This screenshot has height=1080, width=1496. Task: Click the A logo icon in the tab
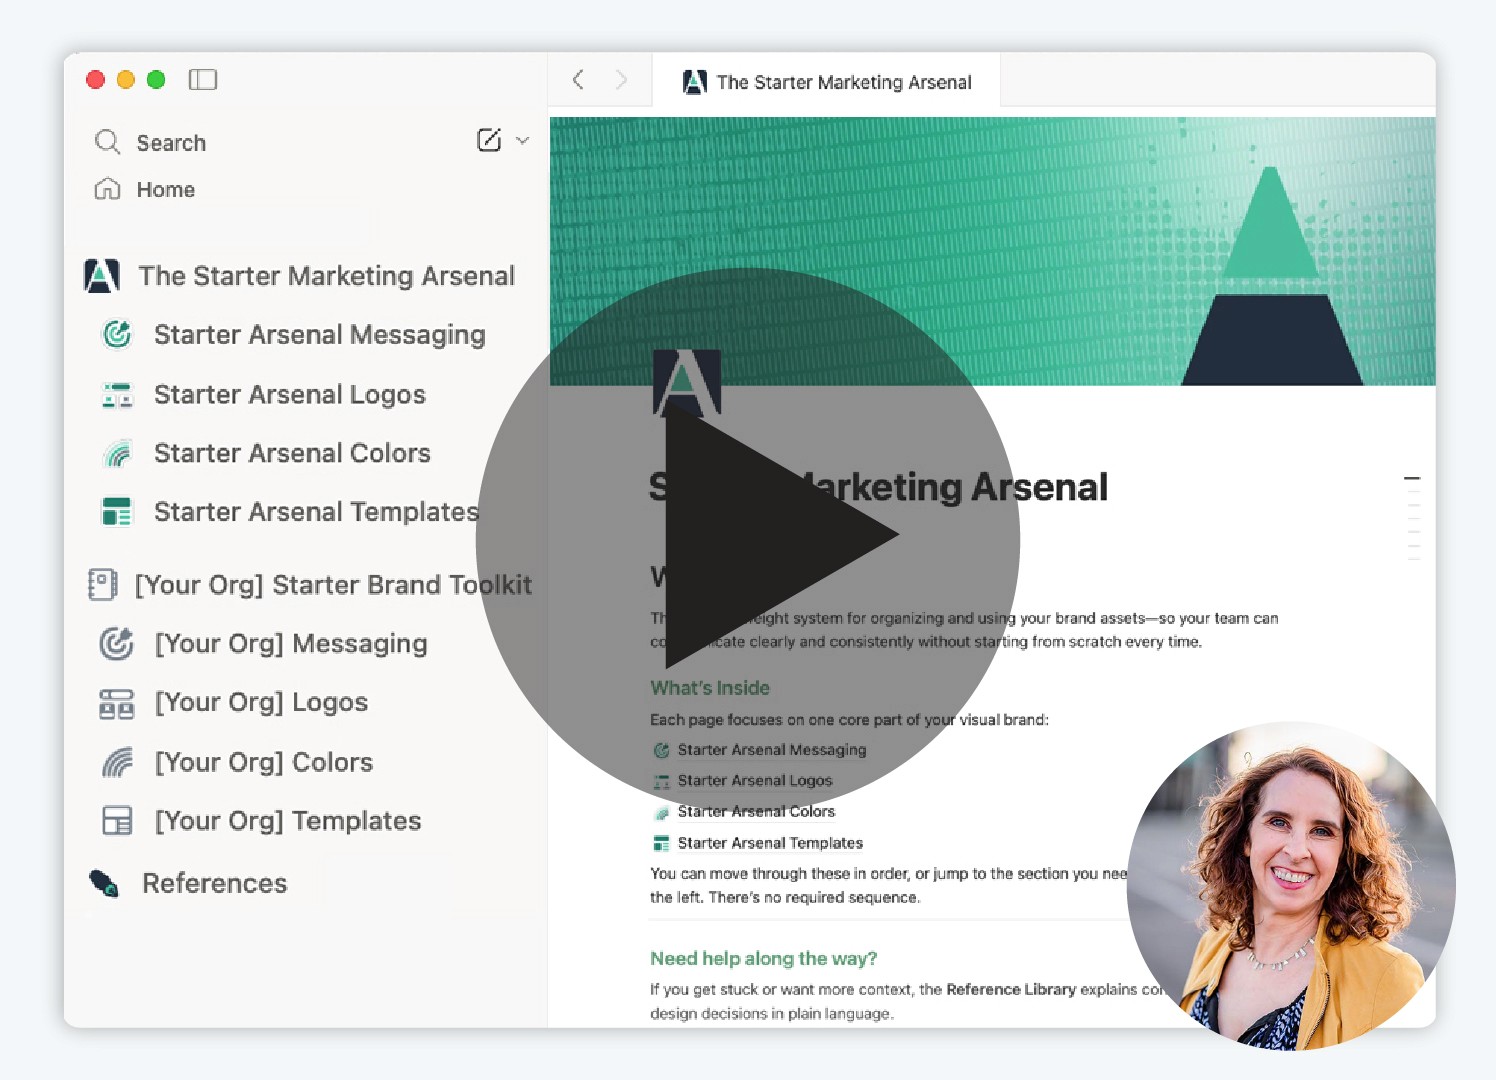pos(695,82)
